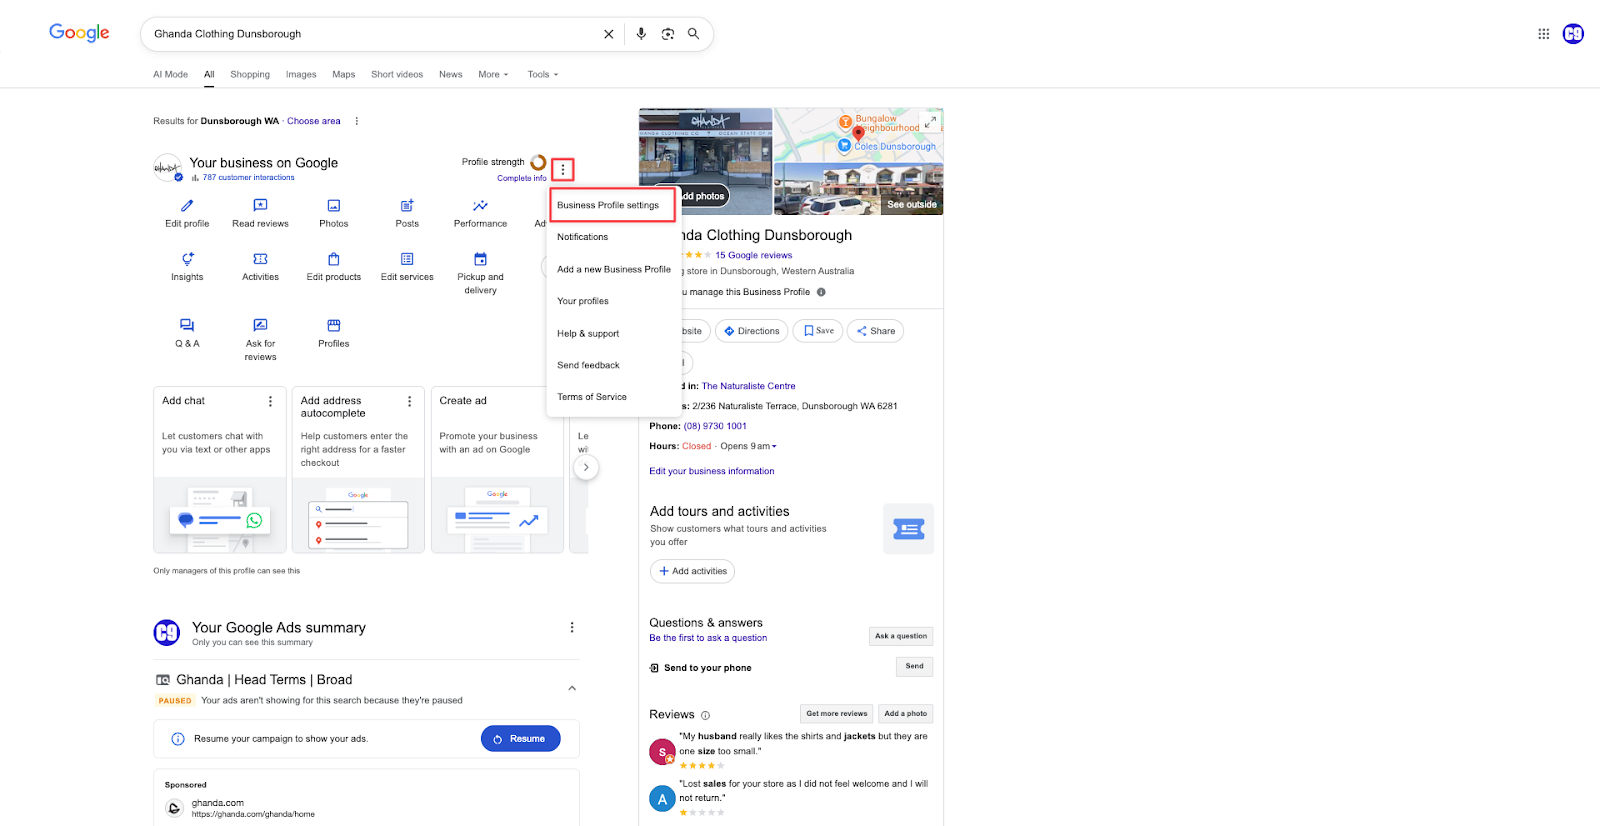
Task: Expand opening hours next to Opens 9am
Action: 774,446
